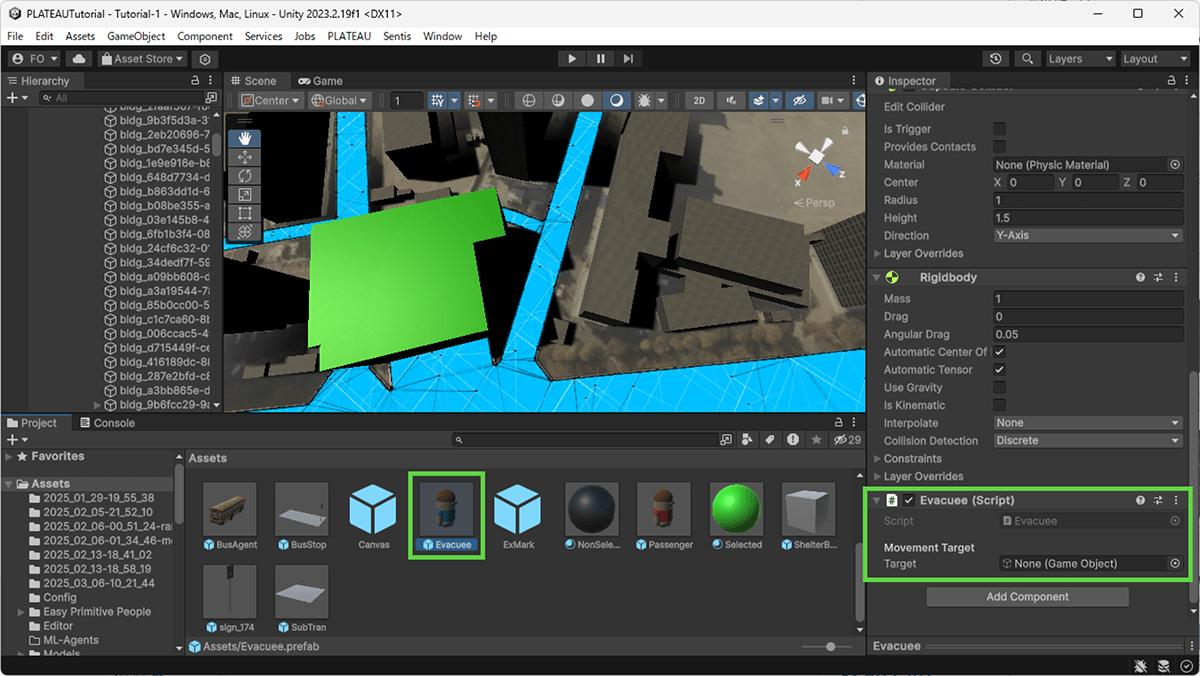The image size is (1200, 676).
Task: Open the Global handle rotation dropdown
Action: tap(339, 100)
